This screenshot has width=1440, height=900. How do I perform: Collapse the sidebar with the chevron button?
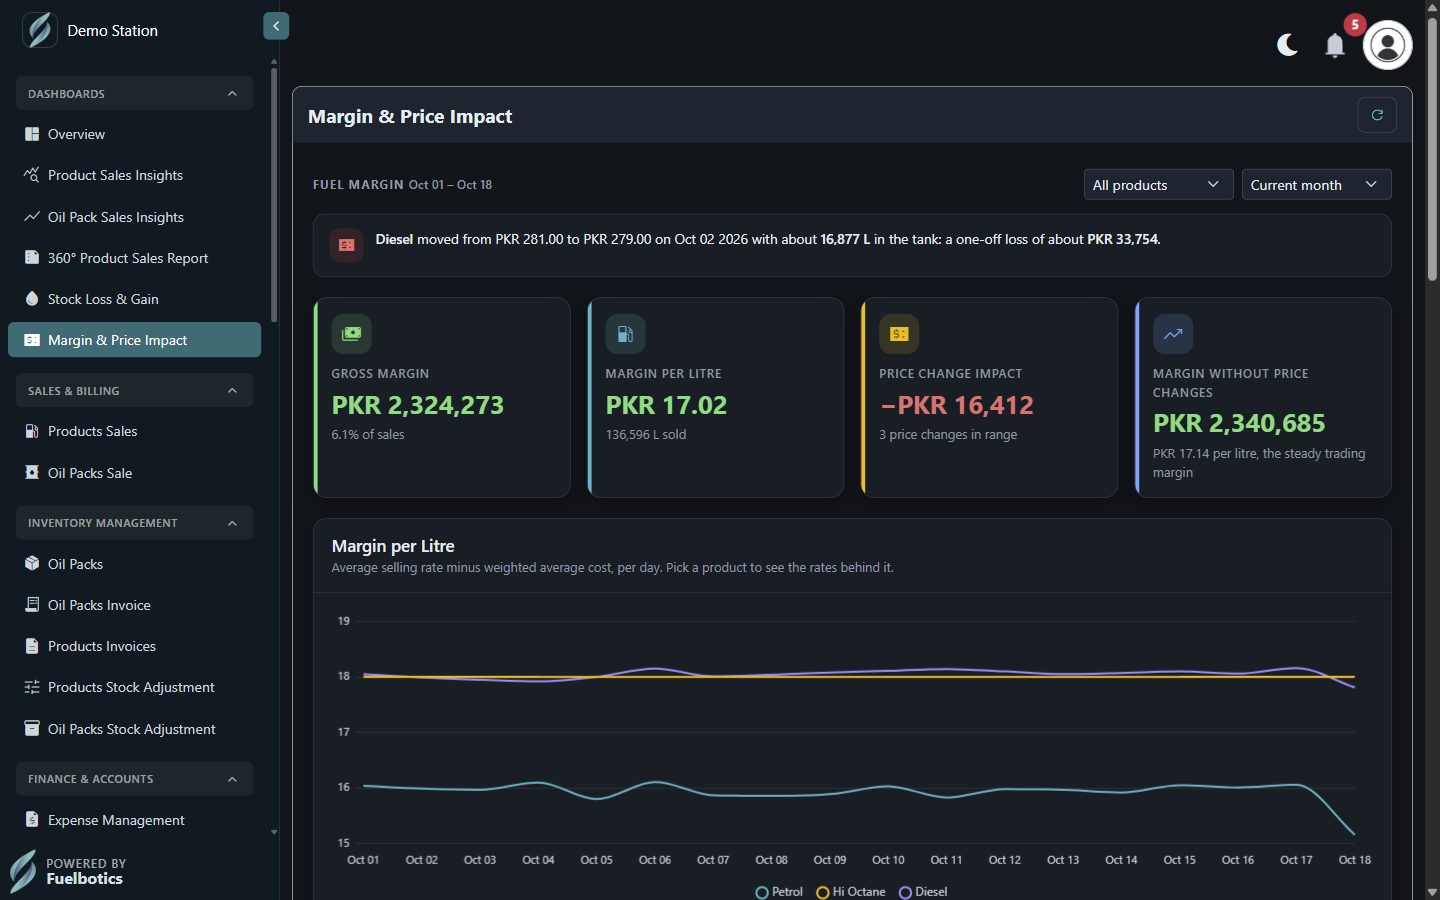click(x=276, y=26)
